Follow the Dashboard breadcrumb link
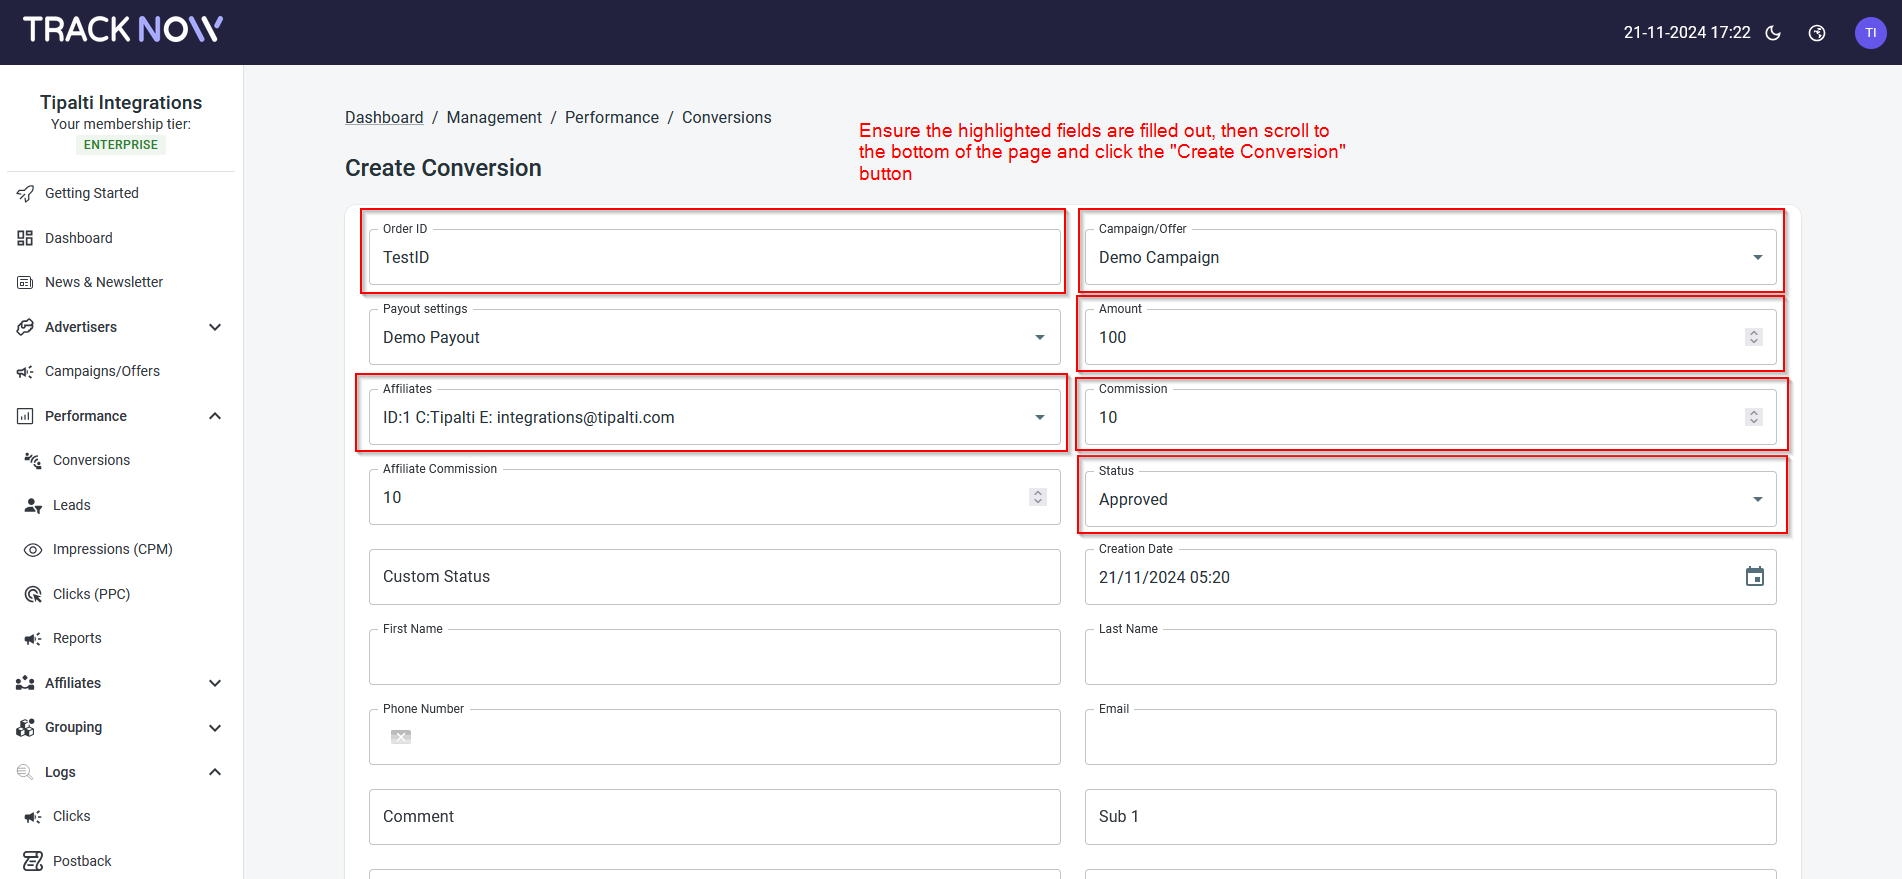1902x879 pixels. pos(384,117)
